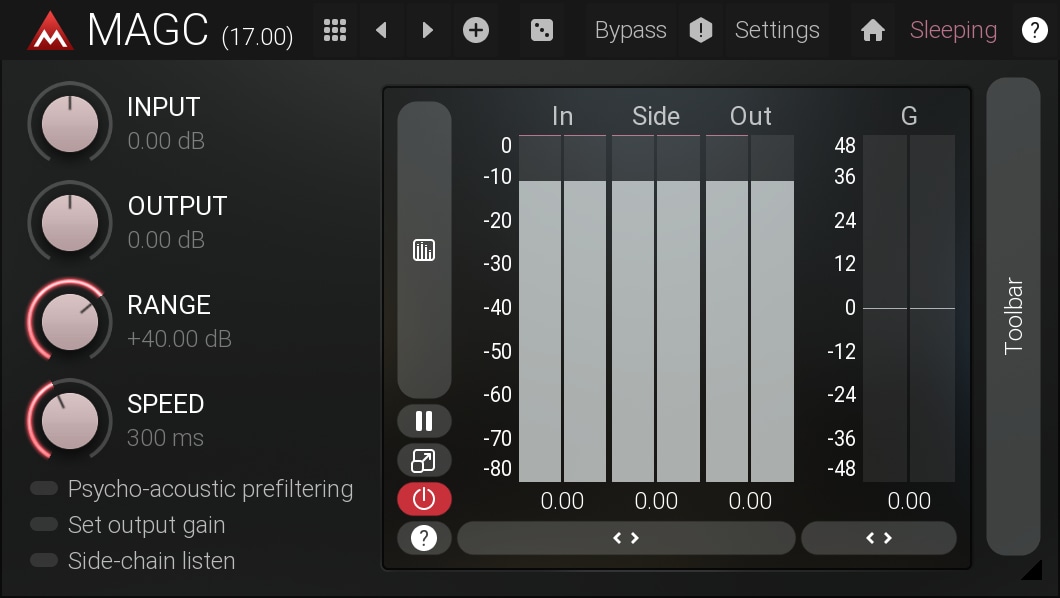This screenshot has height=598, width=1060.
Task: Open the Settings menu
Action: pyautogui.click(x=777, y=30)
